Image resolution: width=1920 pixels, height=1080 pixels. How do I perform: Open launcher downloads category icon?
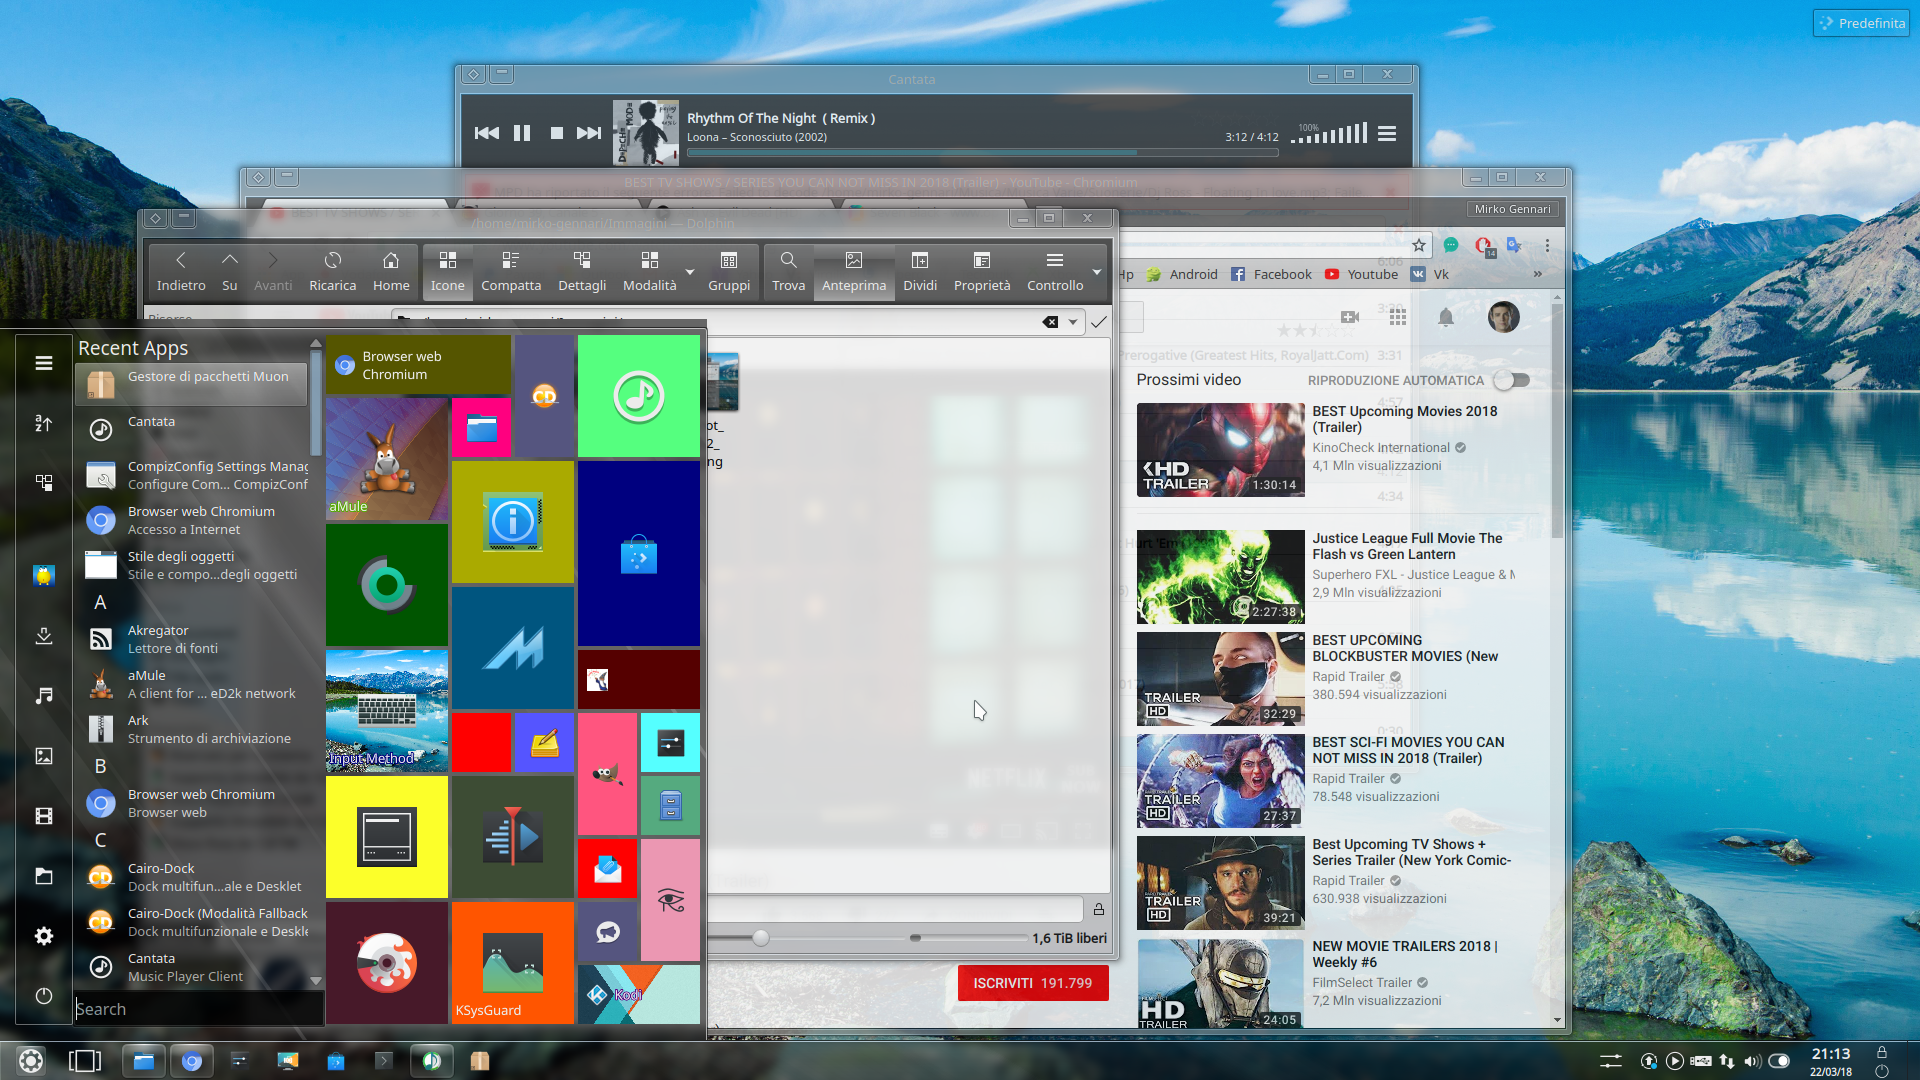click(x=44, y=636)
